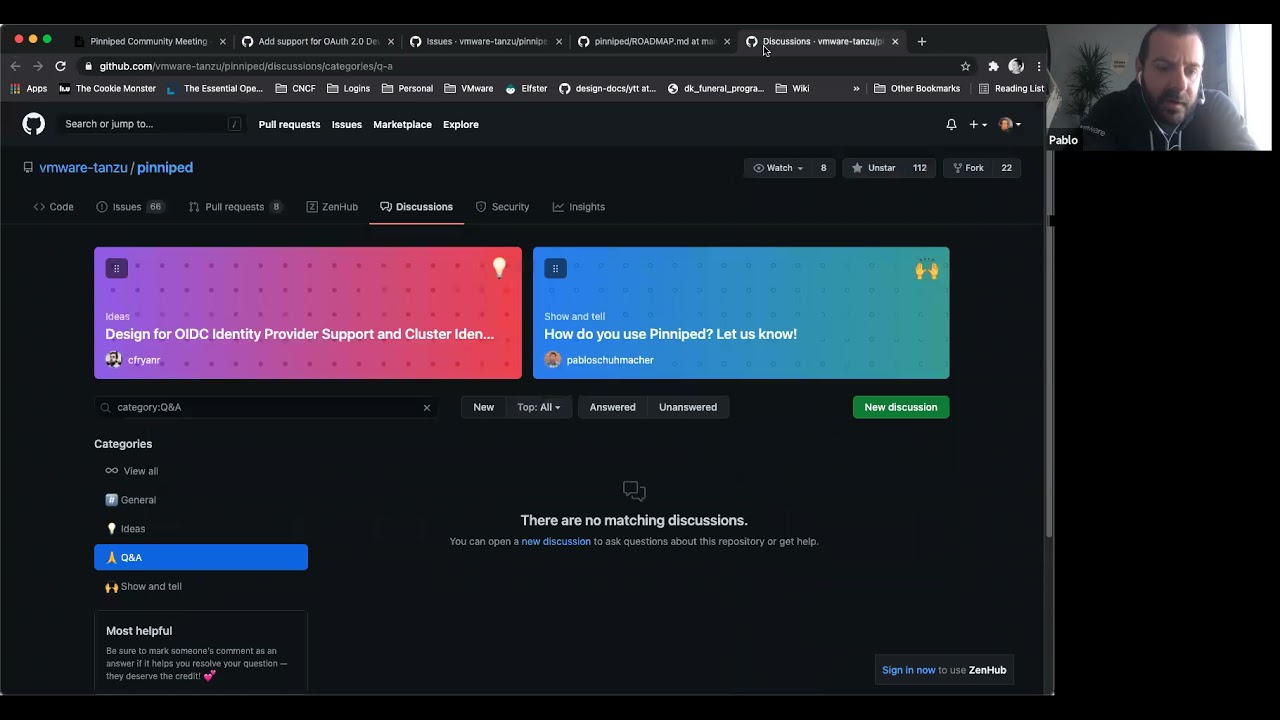The image size is (1280, 720).
Task: Click the green New discussion button
Action: (x=901, y=407)
